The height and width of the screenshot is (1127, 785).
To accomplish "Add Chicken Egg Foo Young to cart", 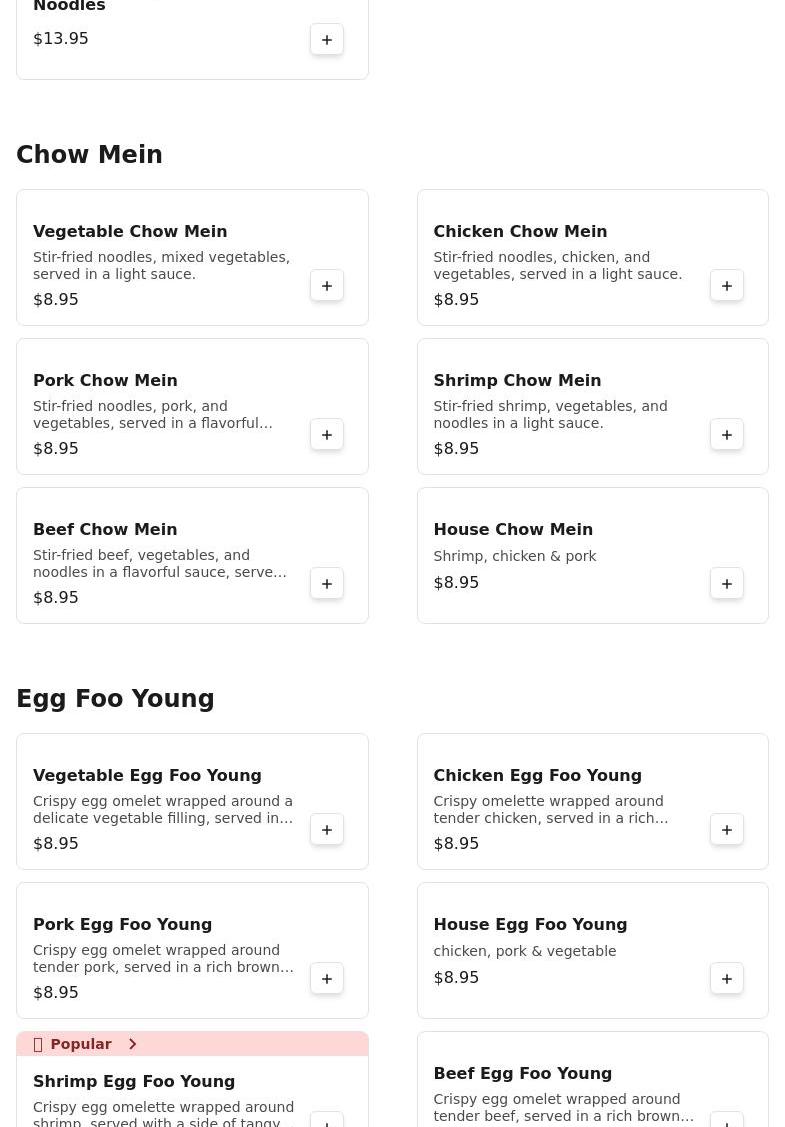I will point(727,830).
